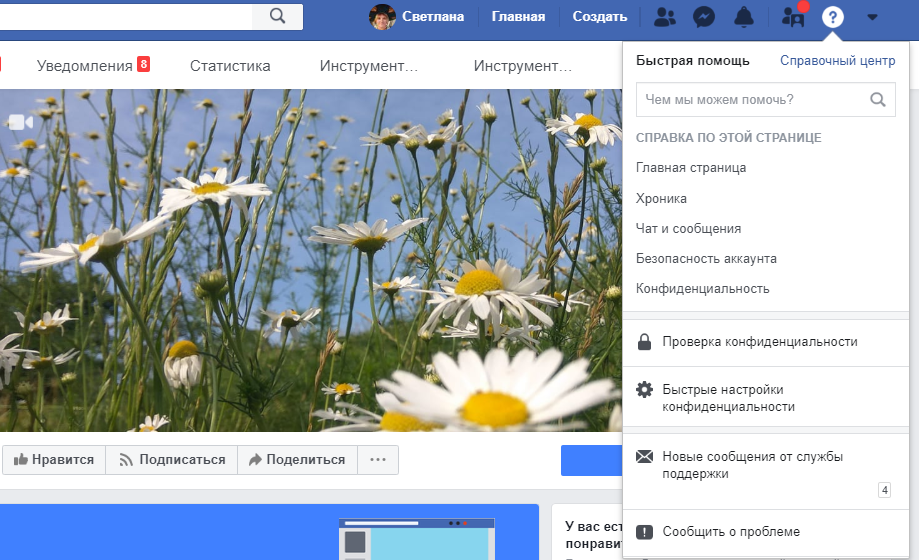Viewport: 919px width, 560px height.
Task: Open the three-dots more actions button
Action: tap(378, 460)
